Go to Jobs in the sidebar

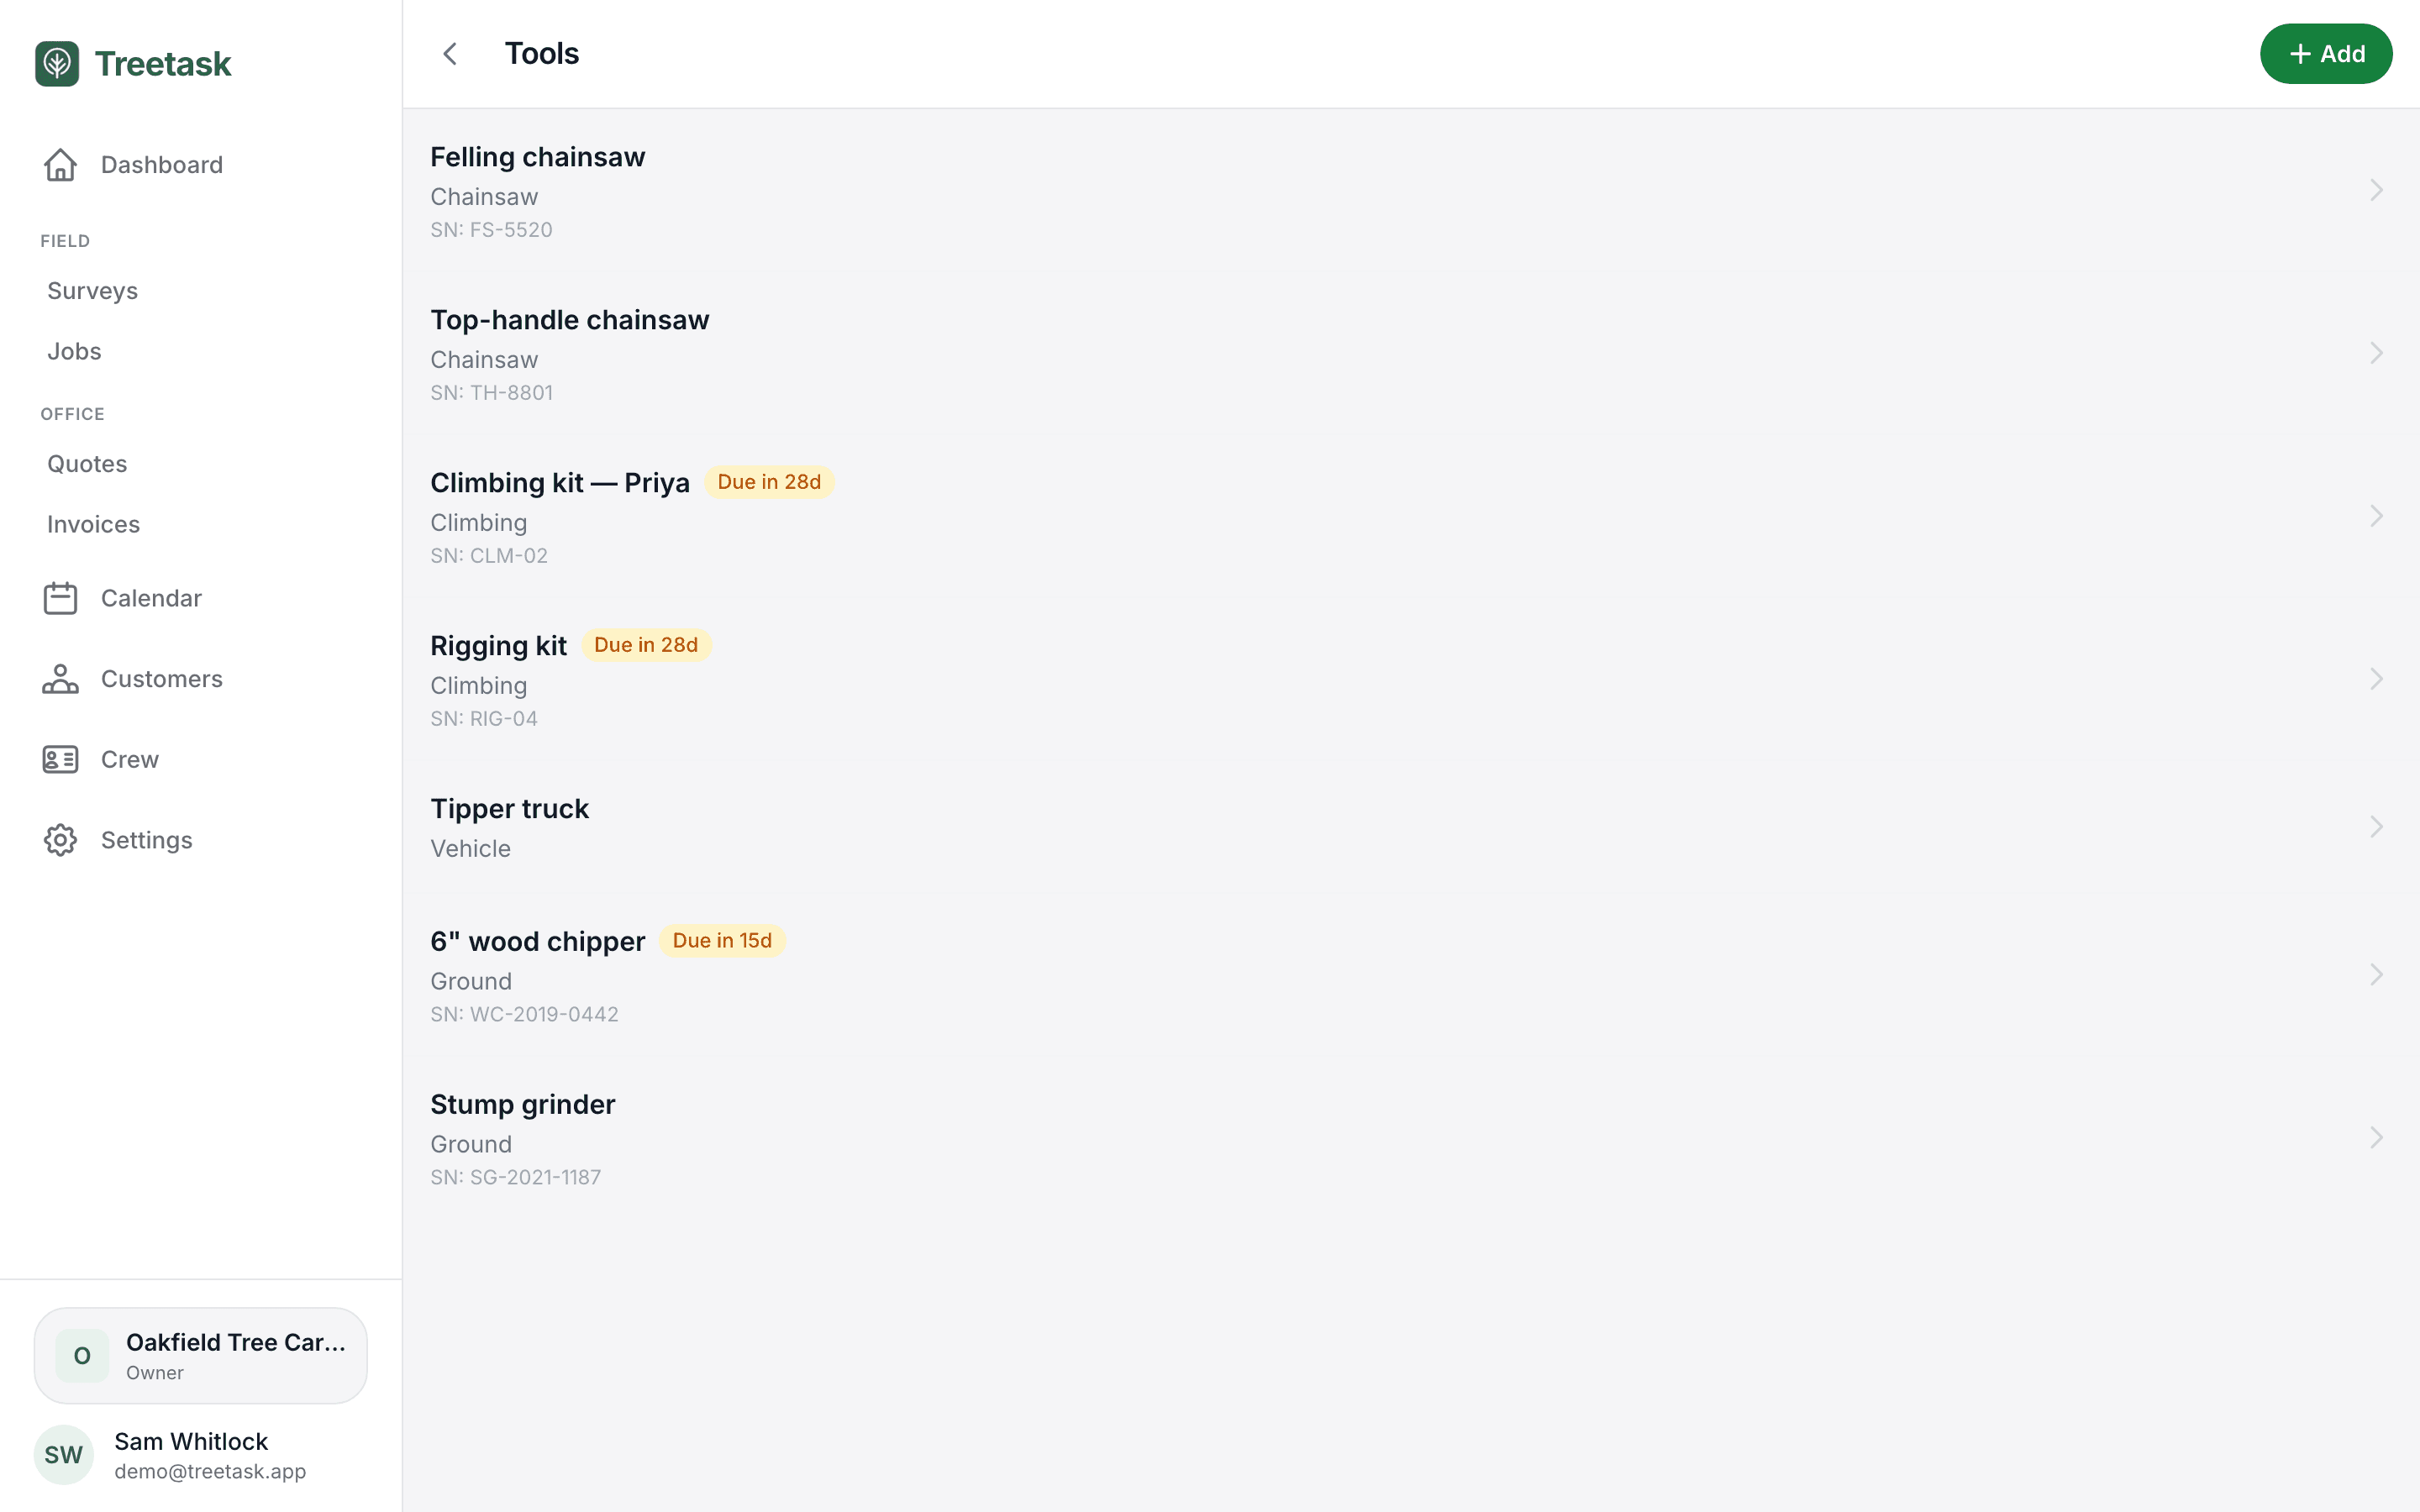pyautogui.click(x=74, y=351)
